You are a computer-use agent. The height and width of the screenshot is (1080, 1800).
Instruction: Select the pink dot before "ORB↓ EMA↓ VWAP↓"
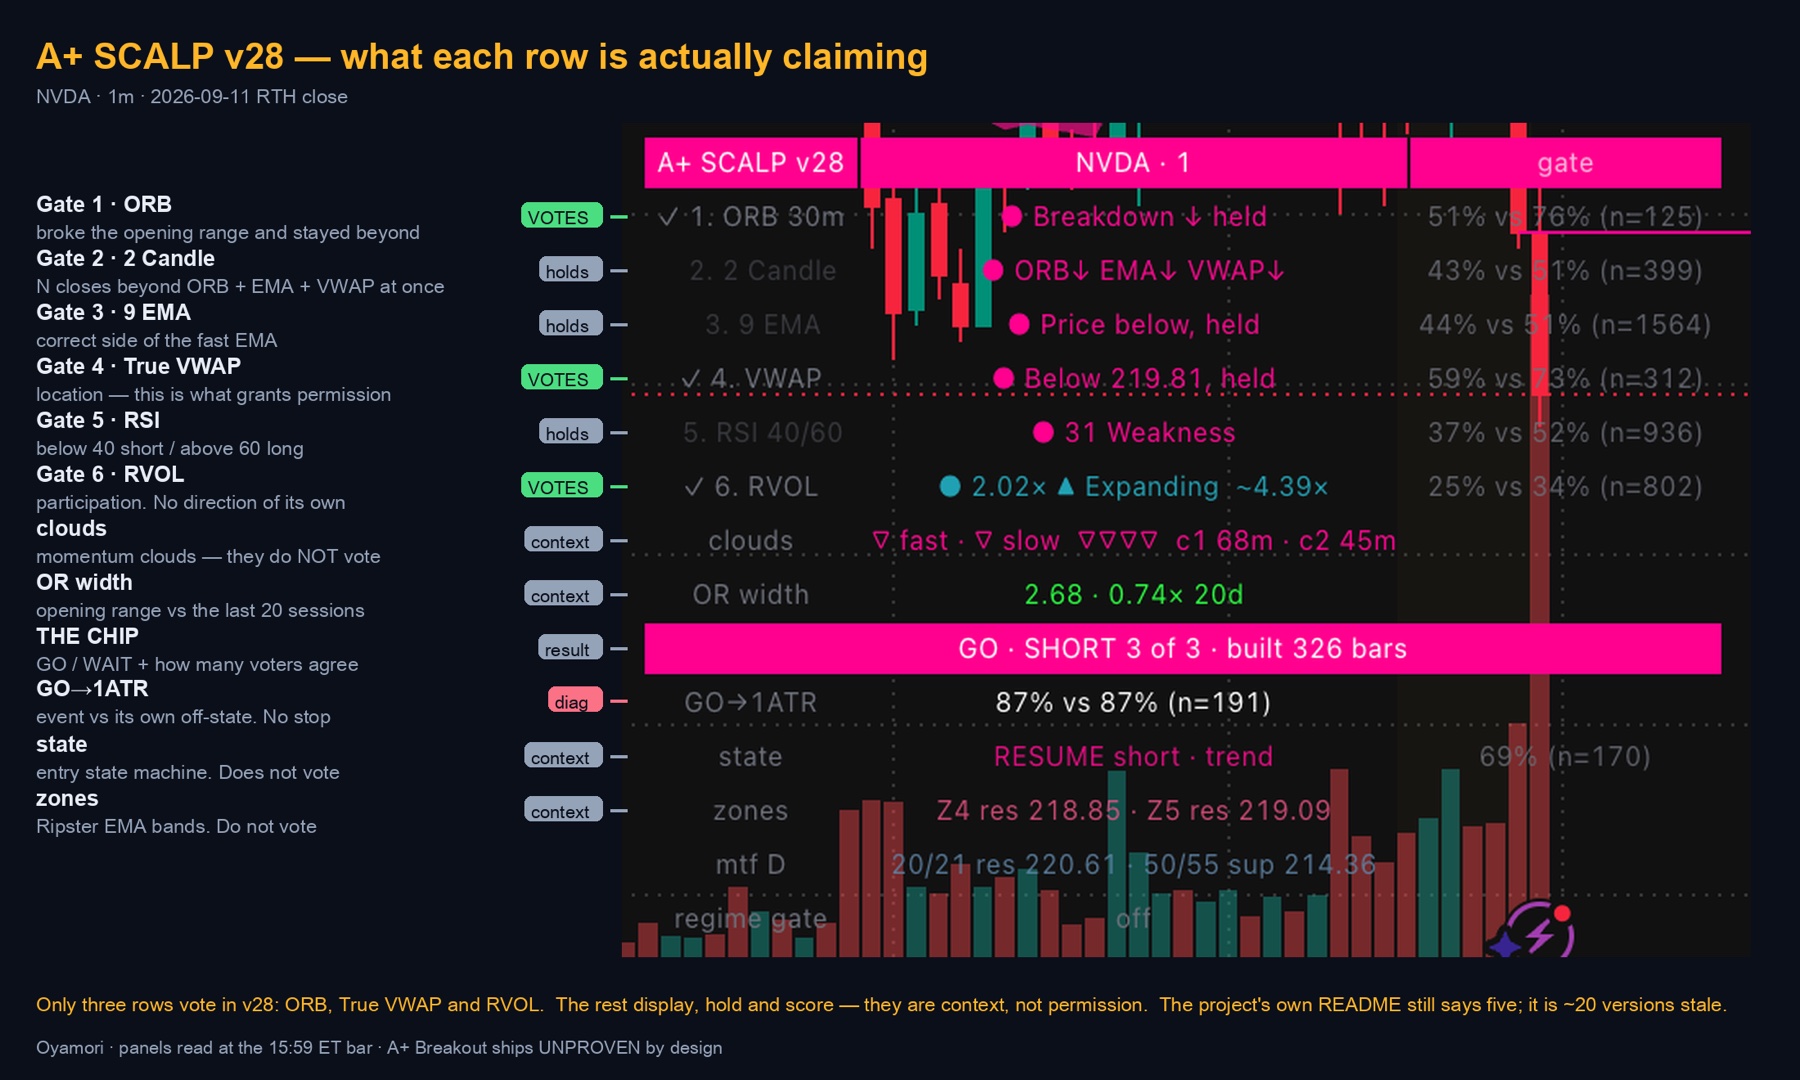coord(993,270)
